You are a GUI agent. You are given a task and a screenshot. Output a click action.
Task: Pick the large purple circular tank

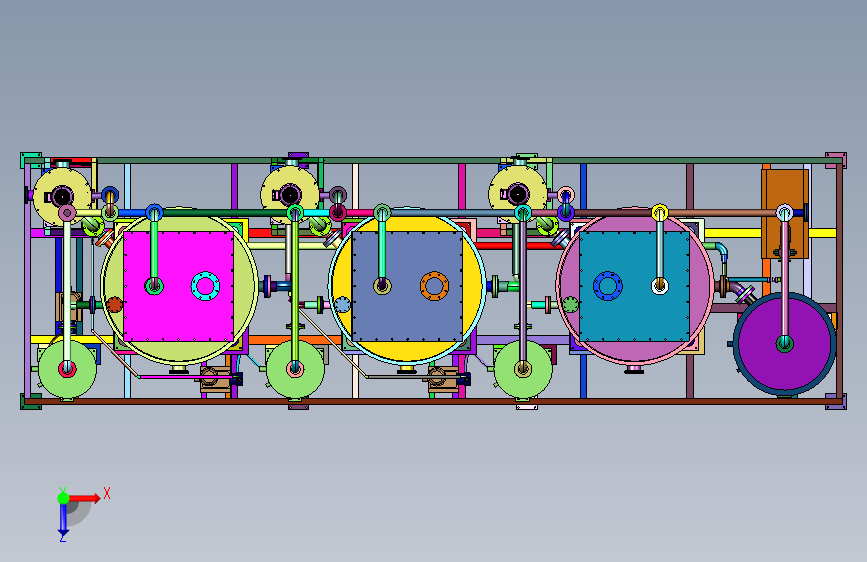[x=785, y=343]
